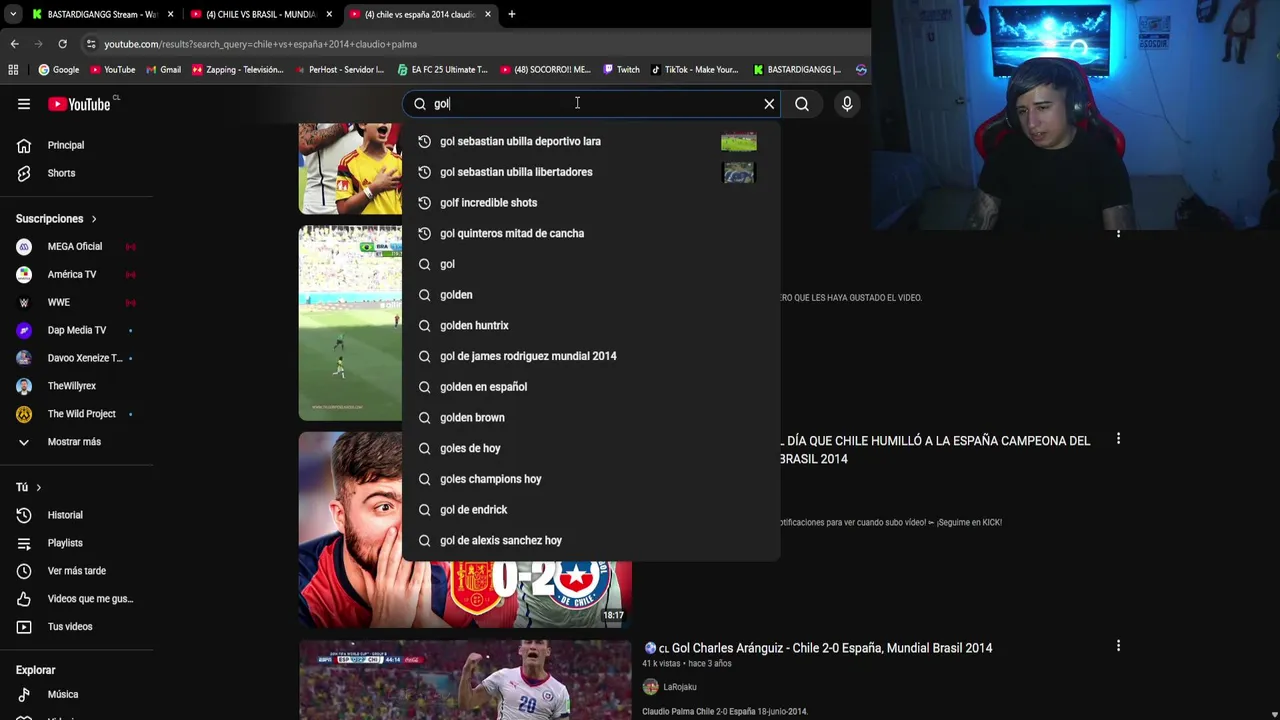Image resolution: width=1280 pixels, height=720 pixels.
Task: Select suggestion 'golf incredible shots'
Action: coord(590,203)
